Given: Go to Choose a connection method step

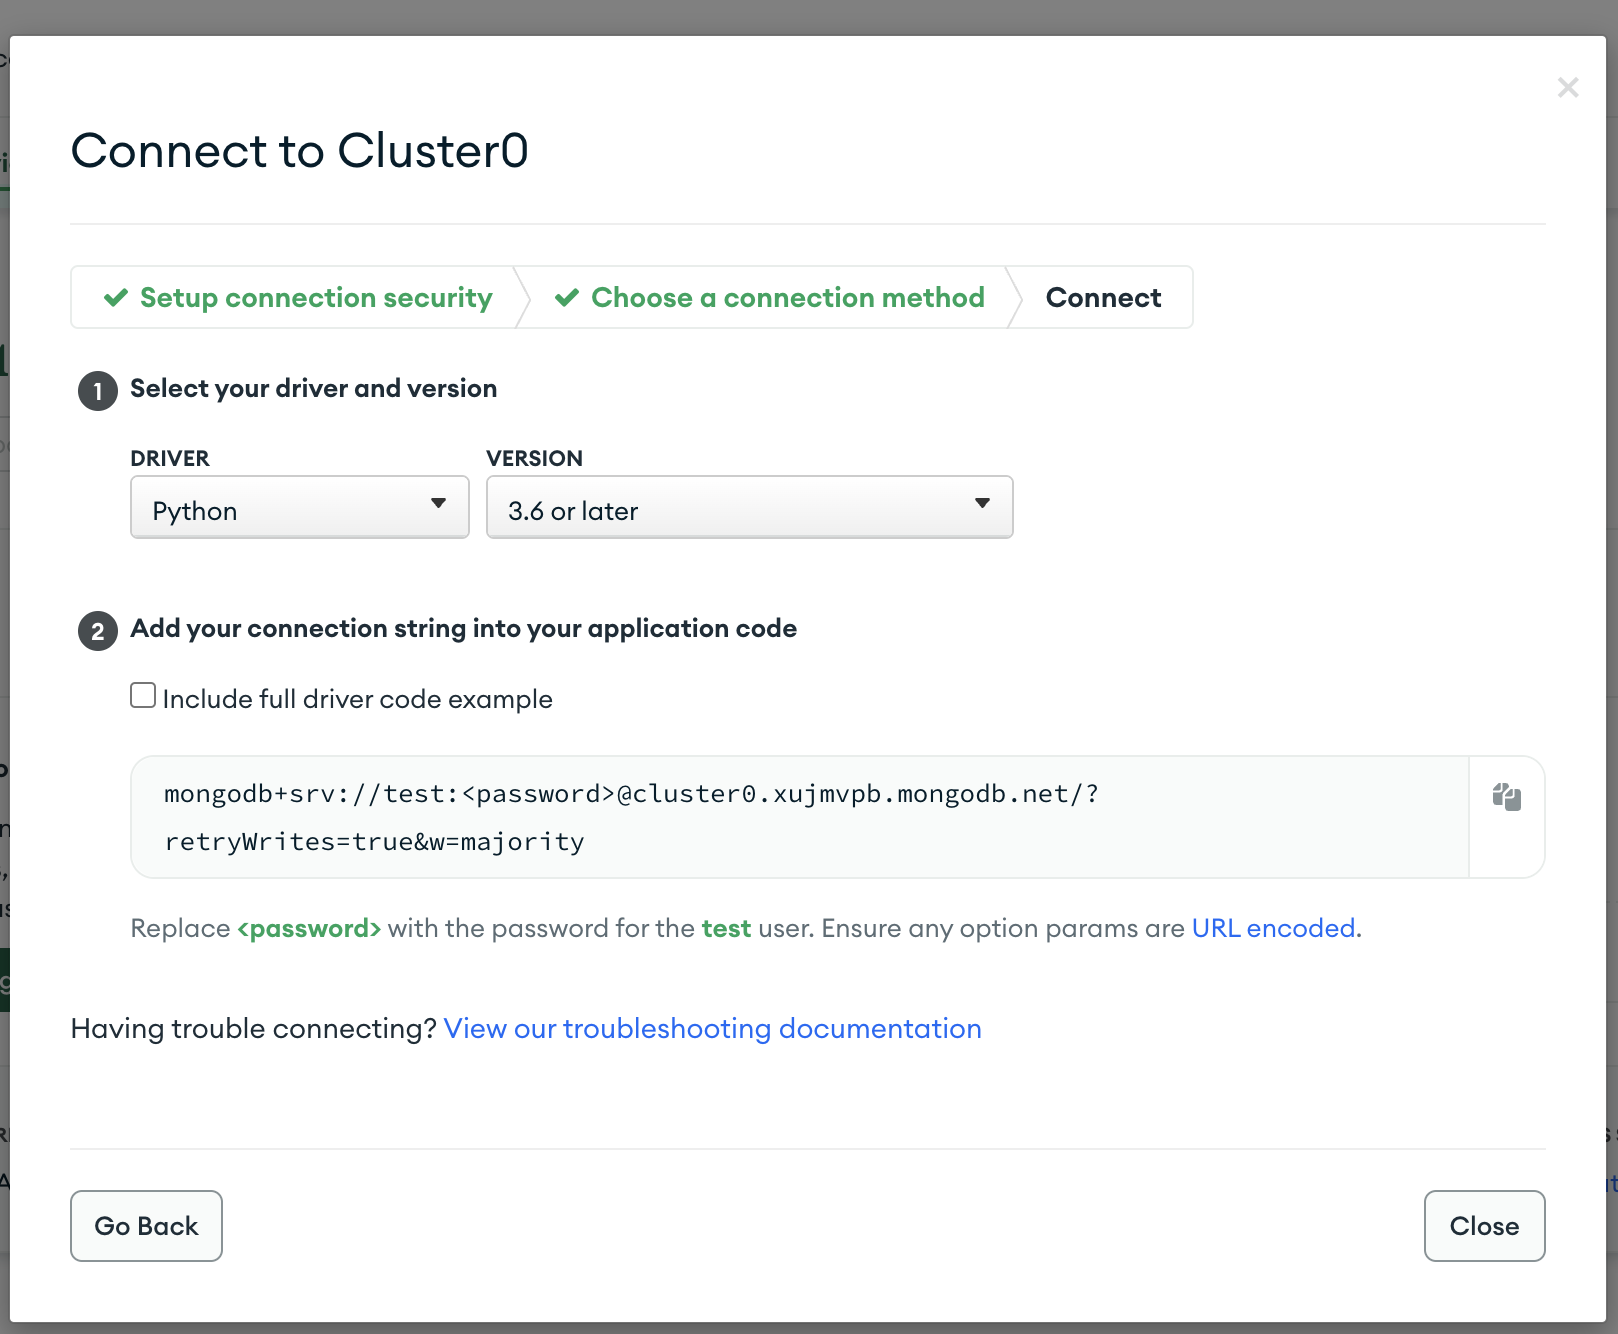Looking at the screenshot, I should point(769,297).
